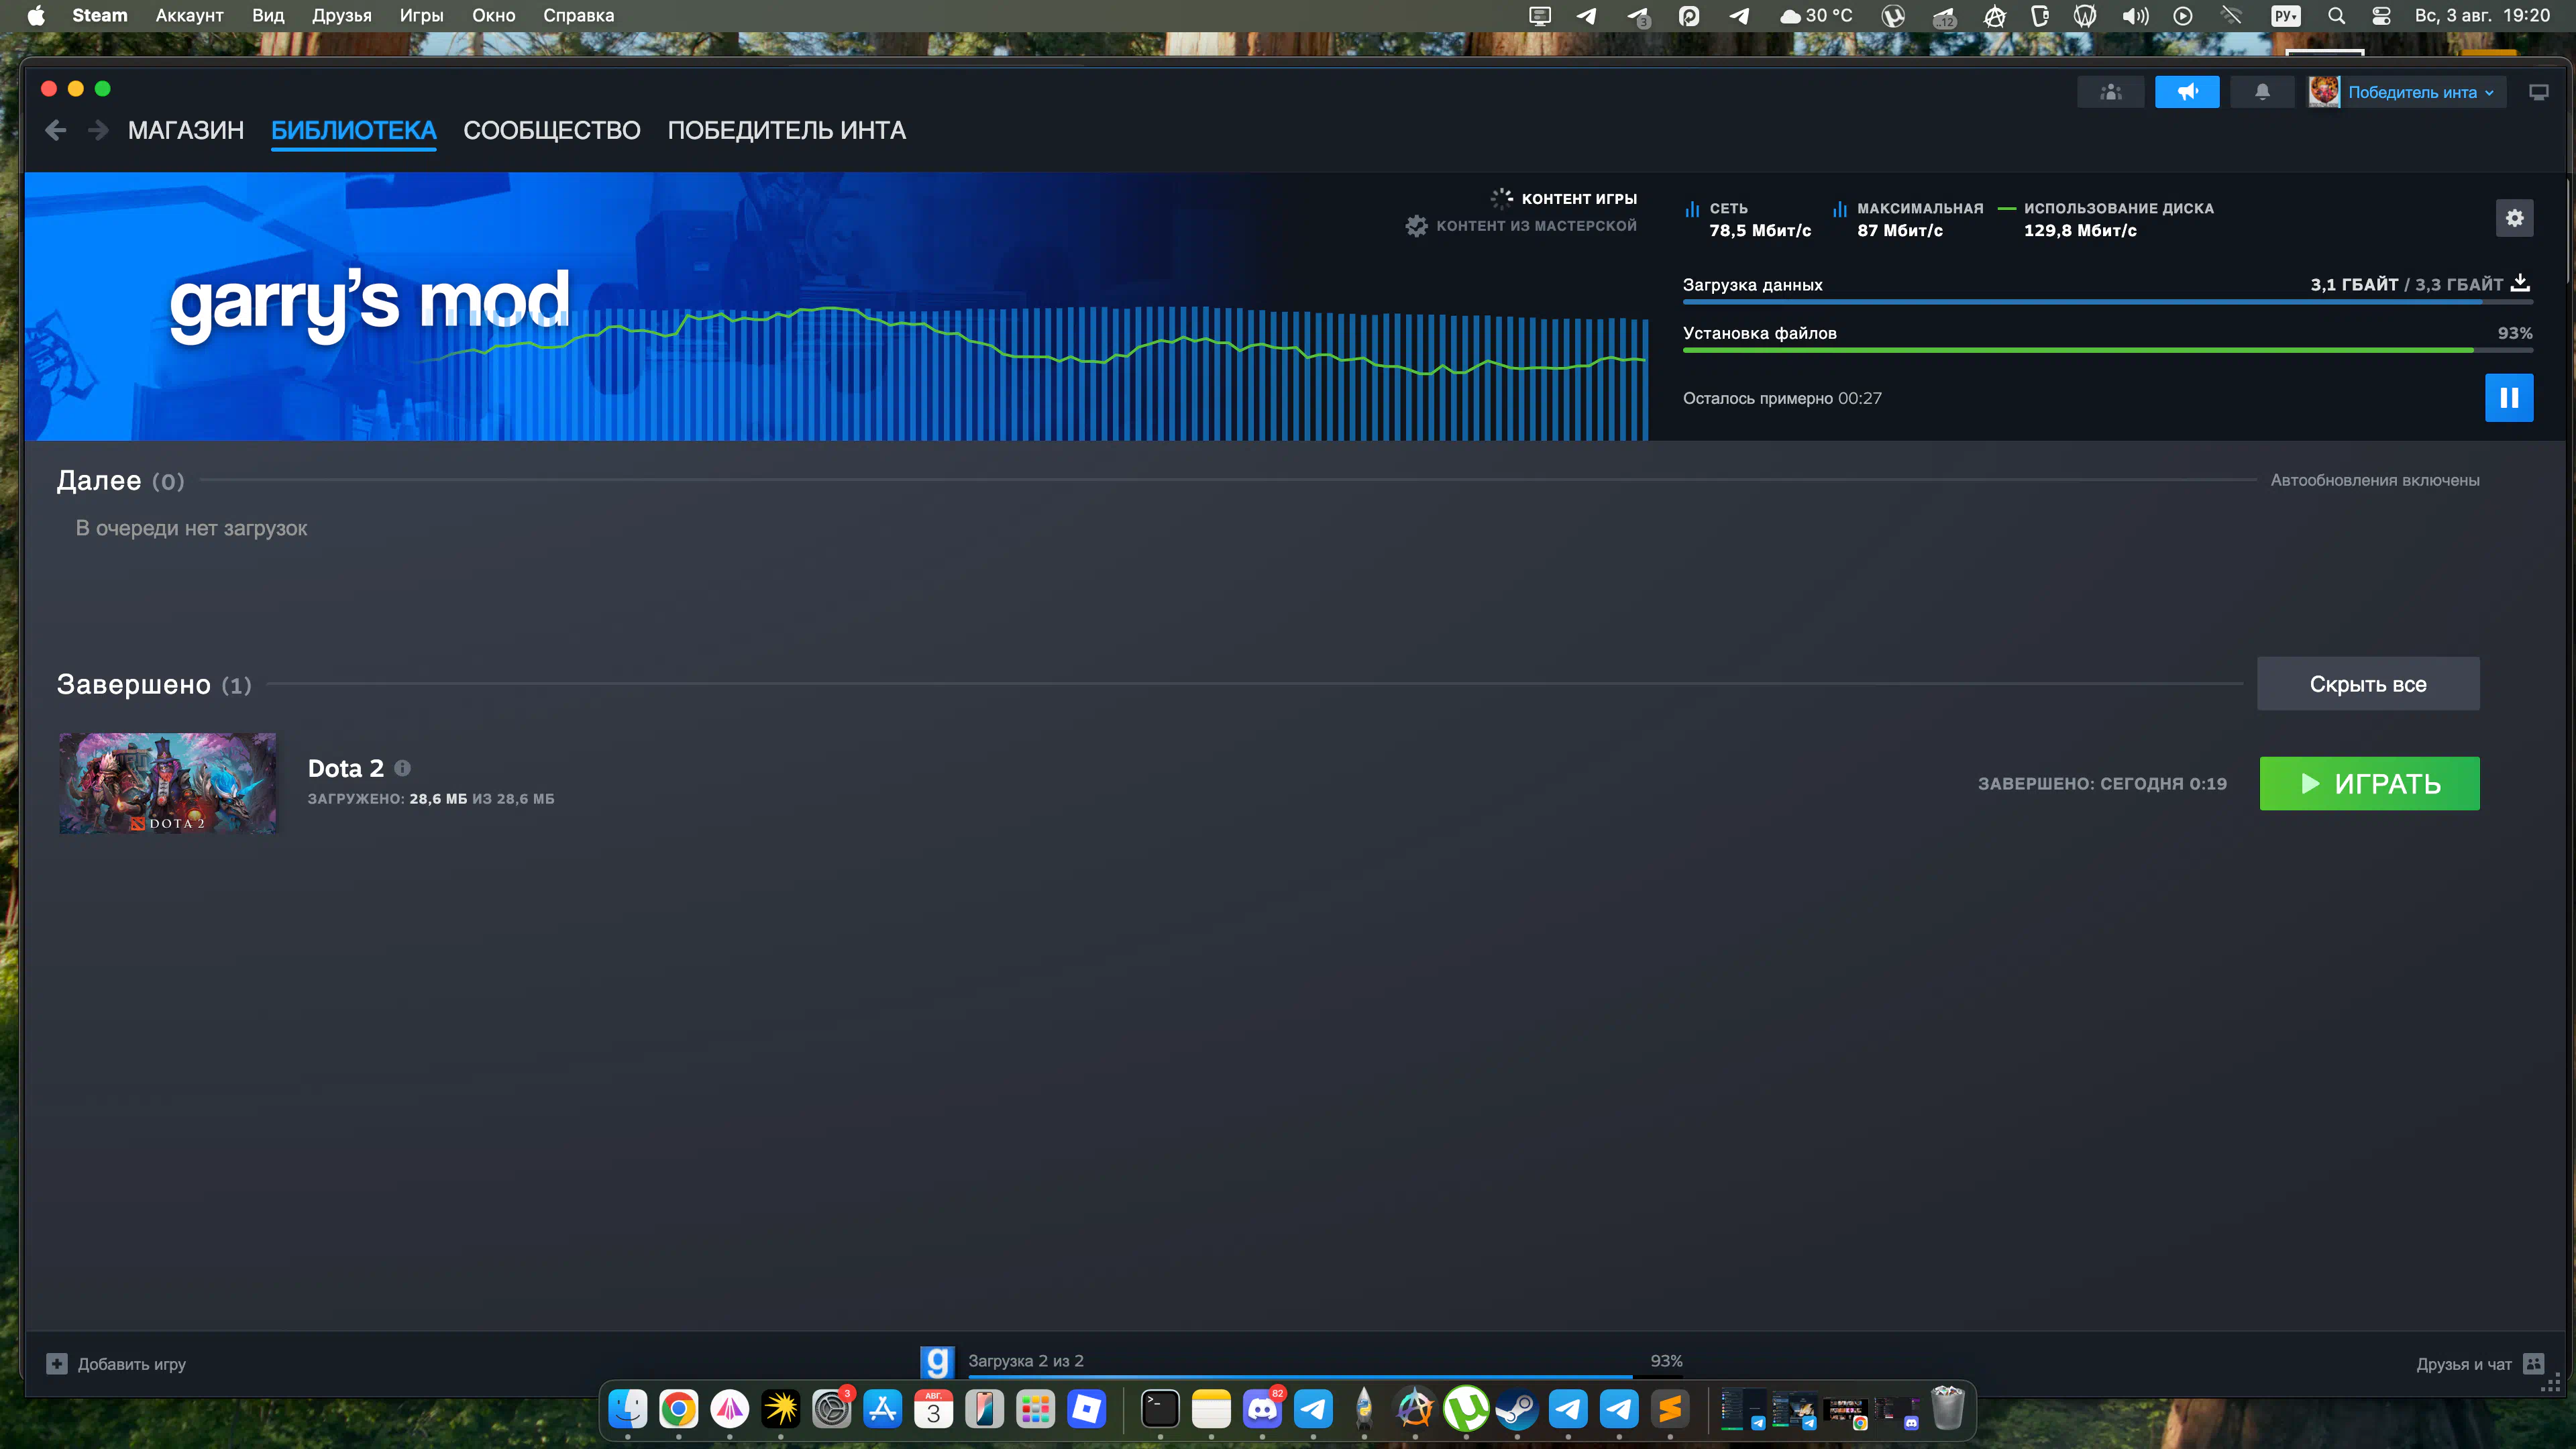Open the Steam menu in the menu bar
Viewport: 2576px width, 1449px height.
pos(100,16)
